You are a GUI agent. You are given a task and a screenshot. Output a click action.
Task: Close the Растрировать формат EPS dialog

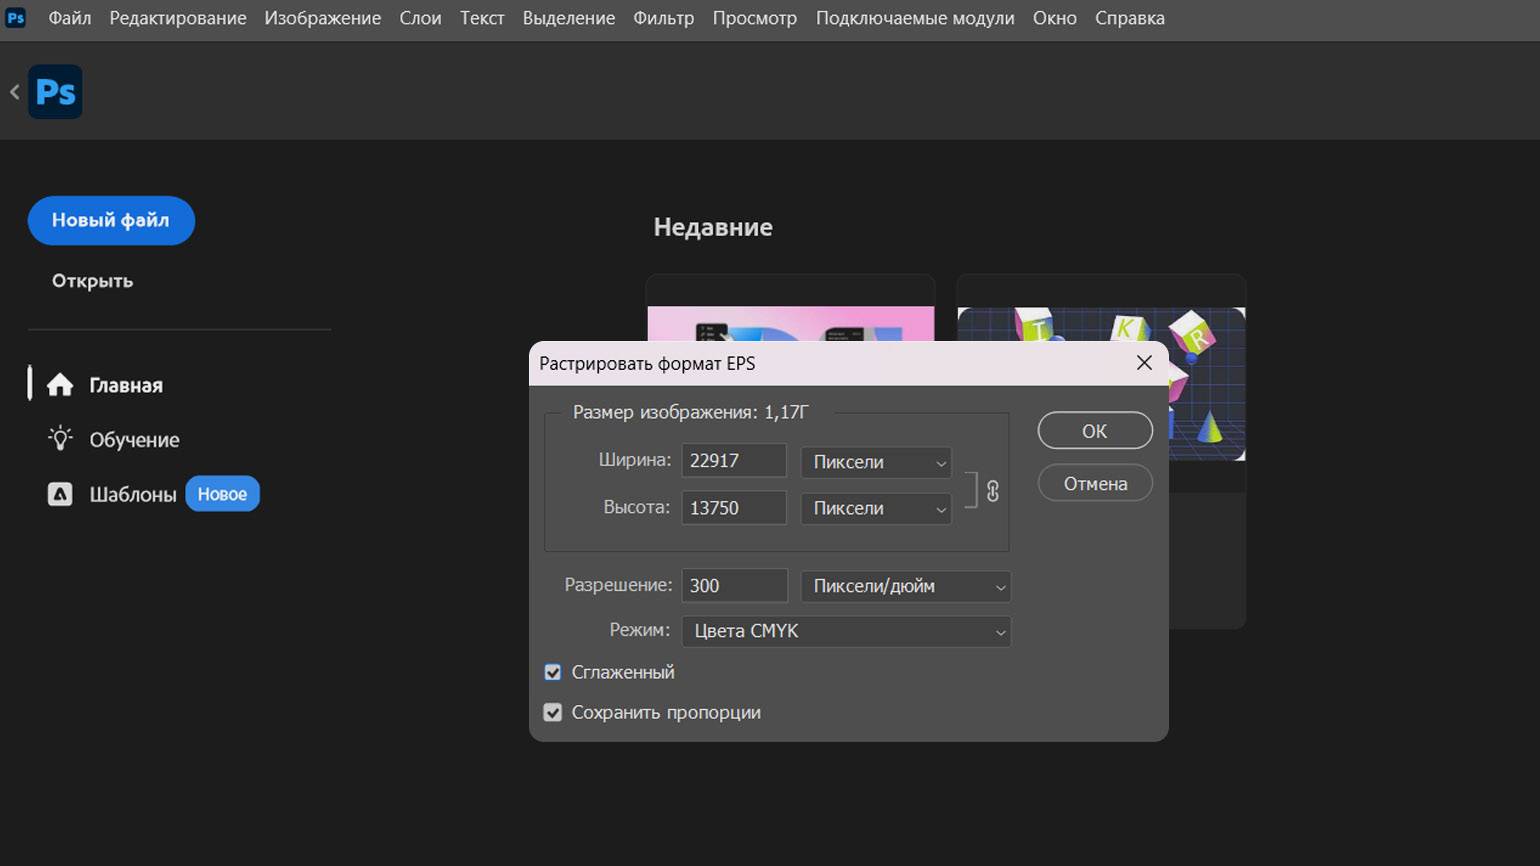click(x=1144, y=363)
